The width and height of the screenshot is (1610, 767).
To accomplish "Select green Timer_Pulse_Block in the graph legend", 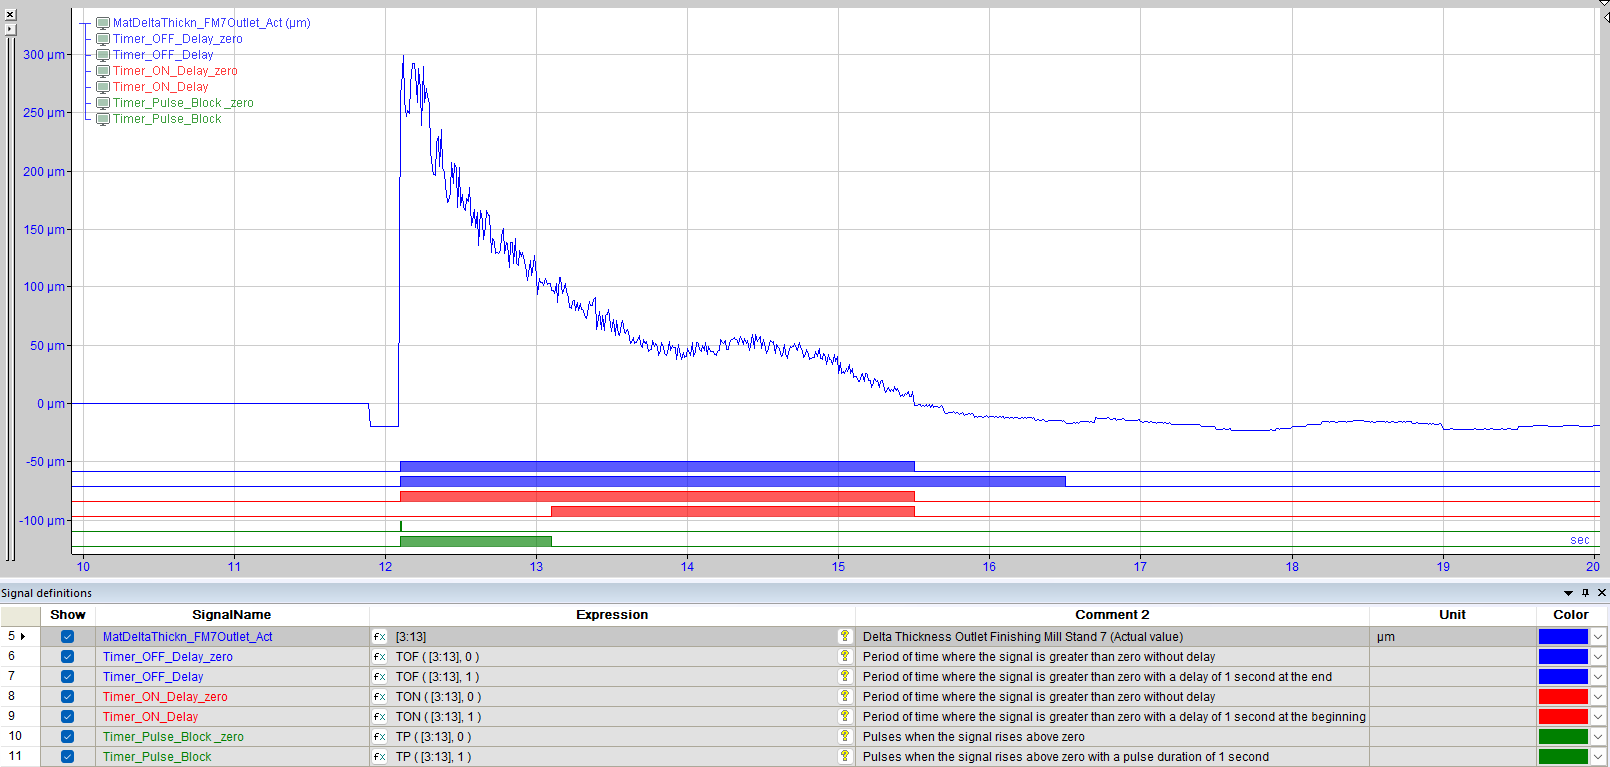I will (x=167, y=119).
